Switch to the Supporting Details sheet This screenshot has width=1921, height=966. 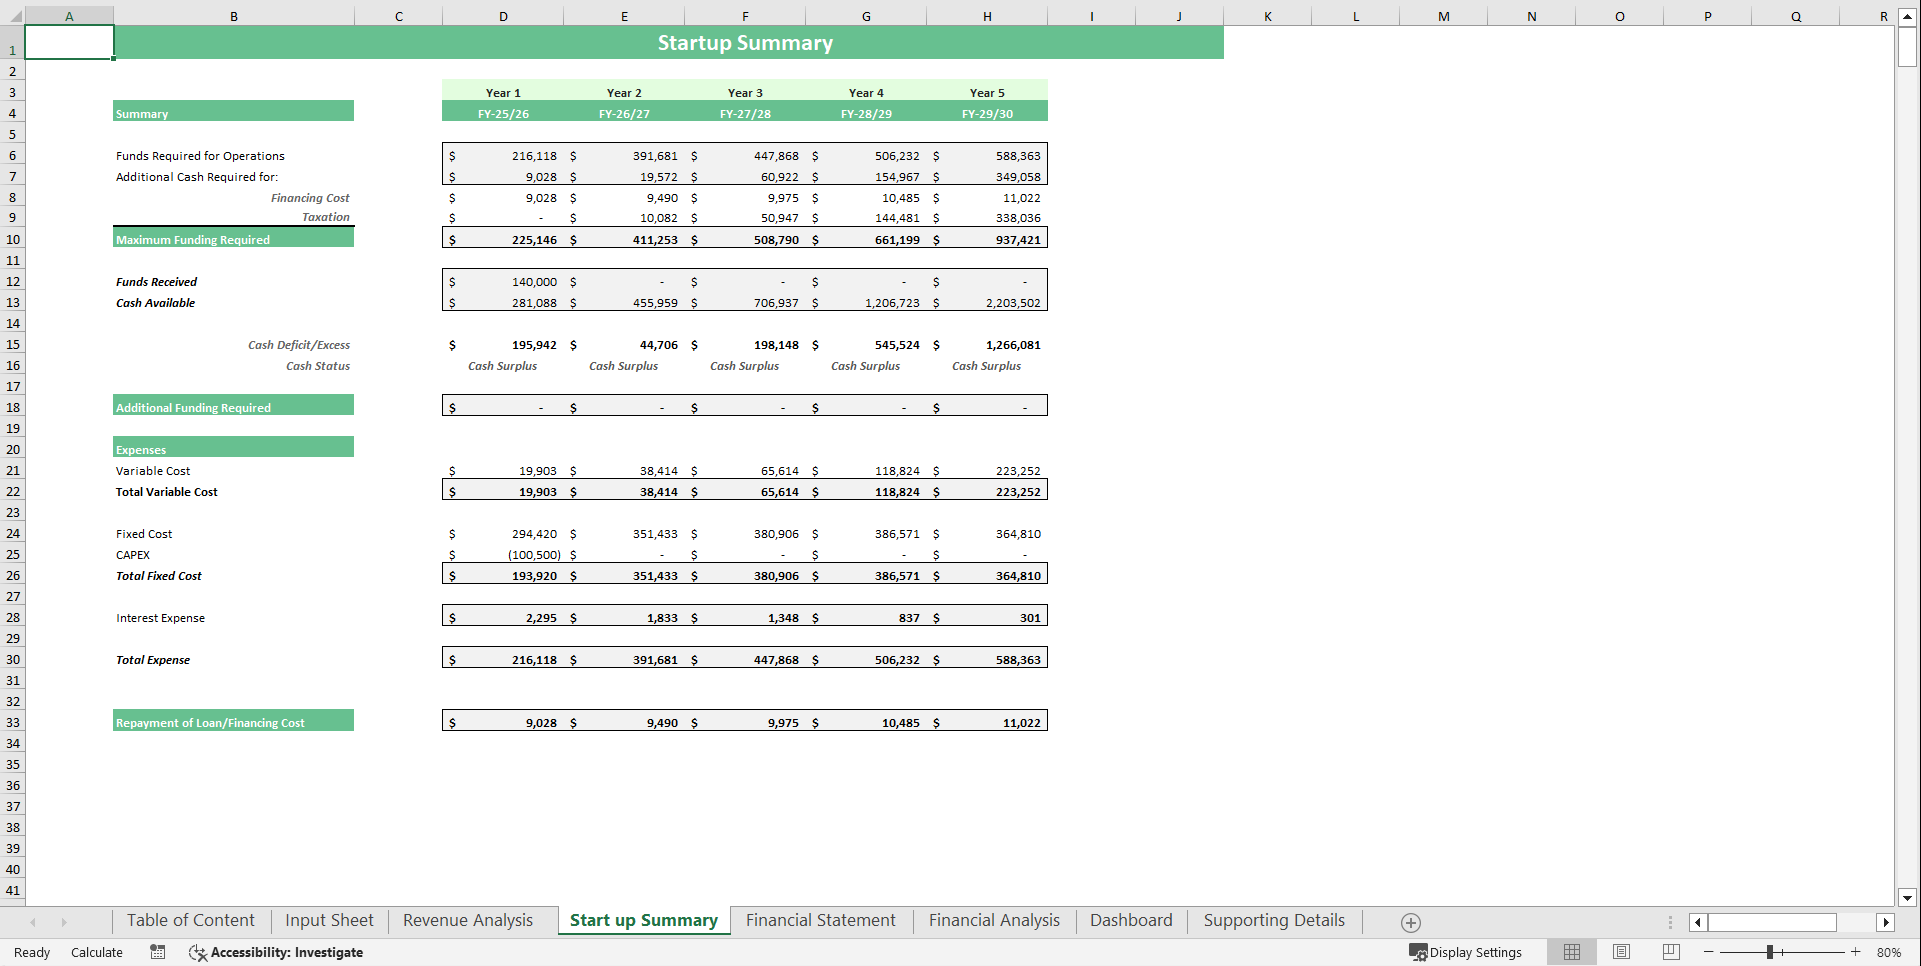tap(1273, 920)
